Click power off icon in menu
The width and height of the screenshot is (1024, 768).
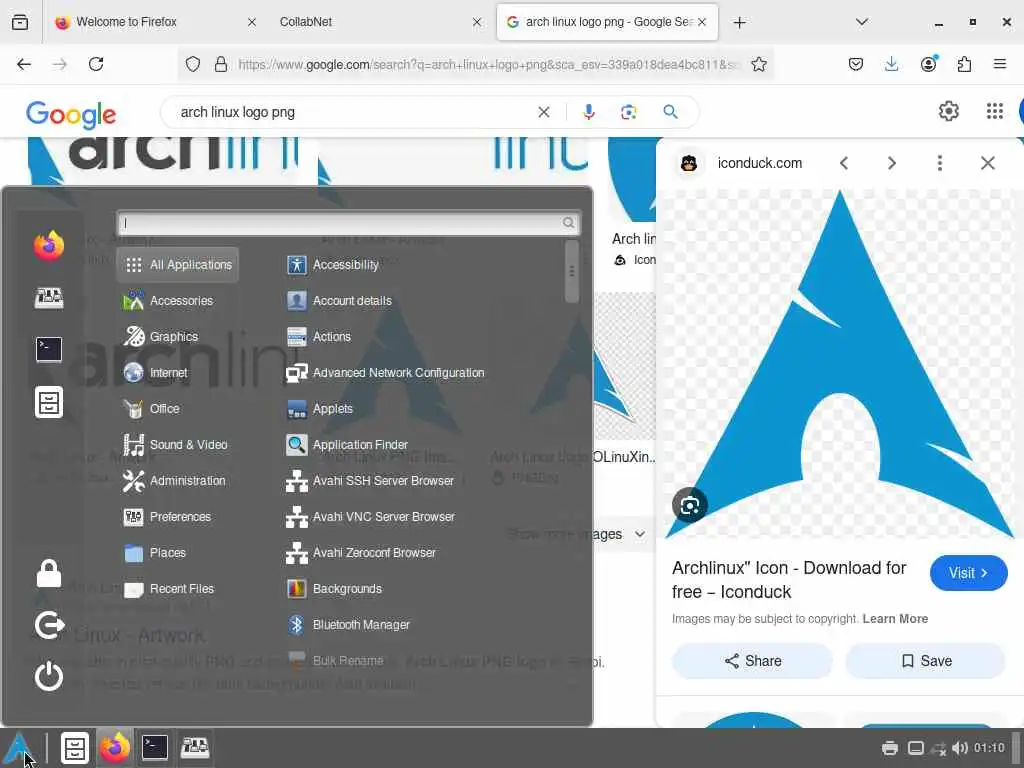point(49,676)
